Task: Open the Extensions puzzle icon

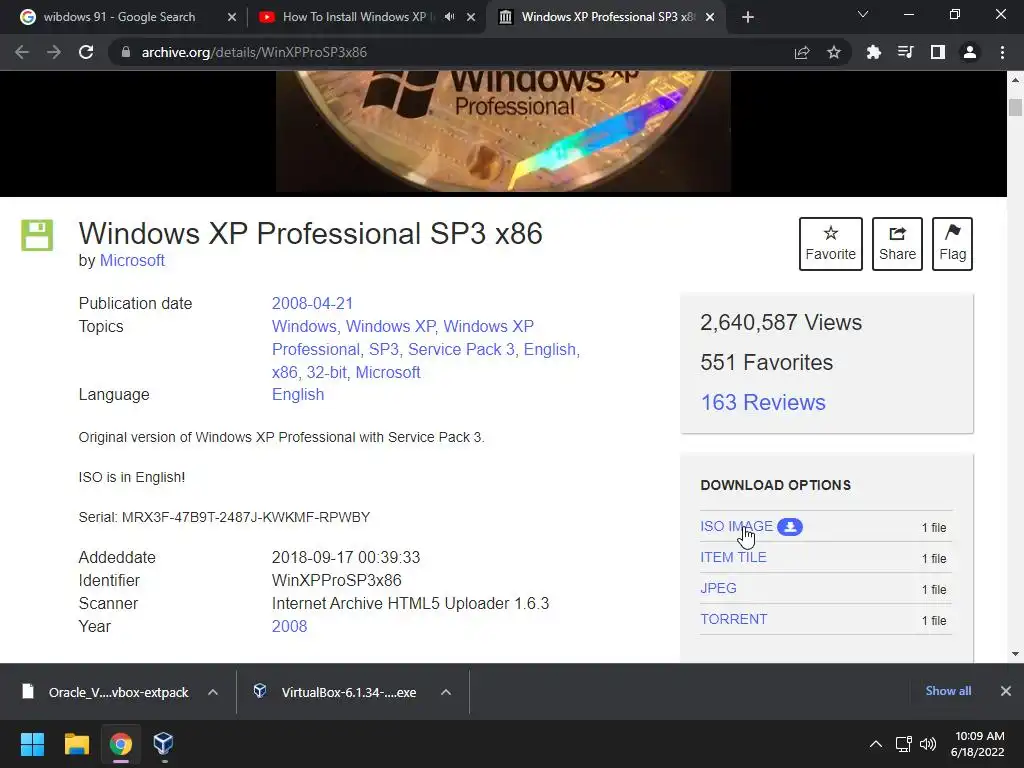Action: click(874, 52)
